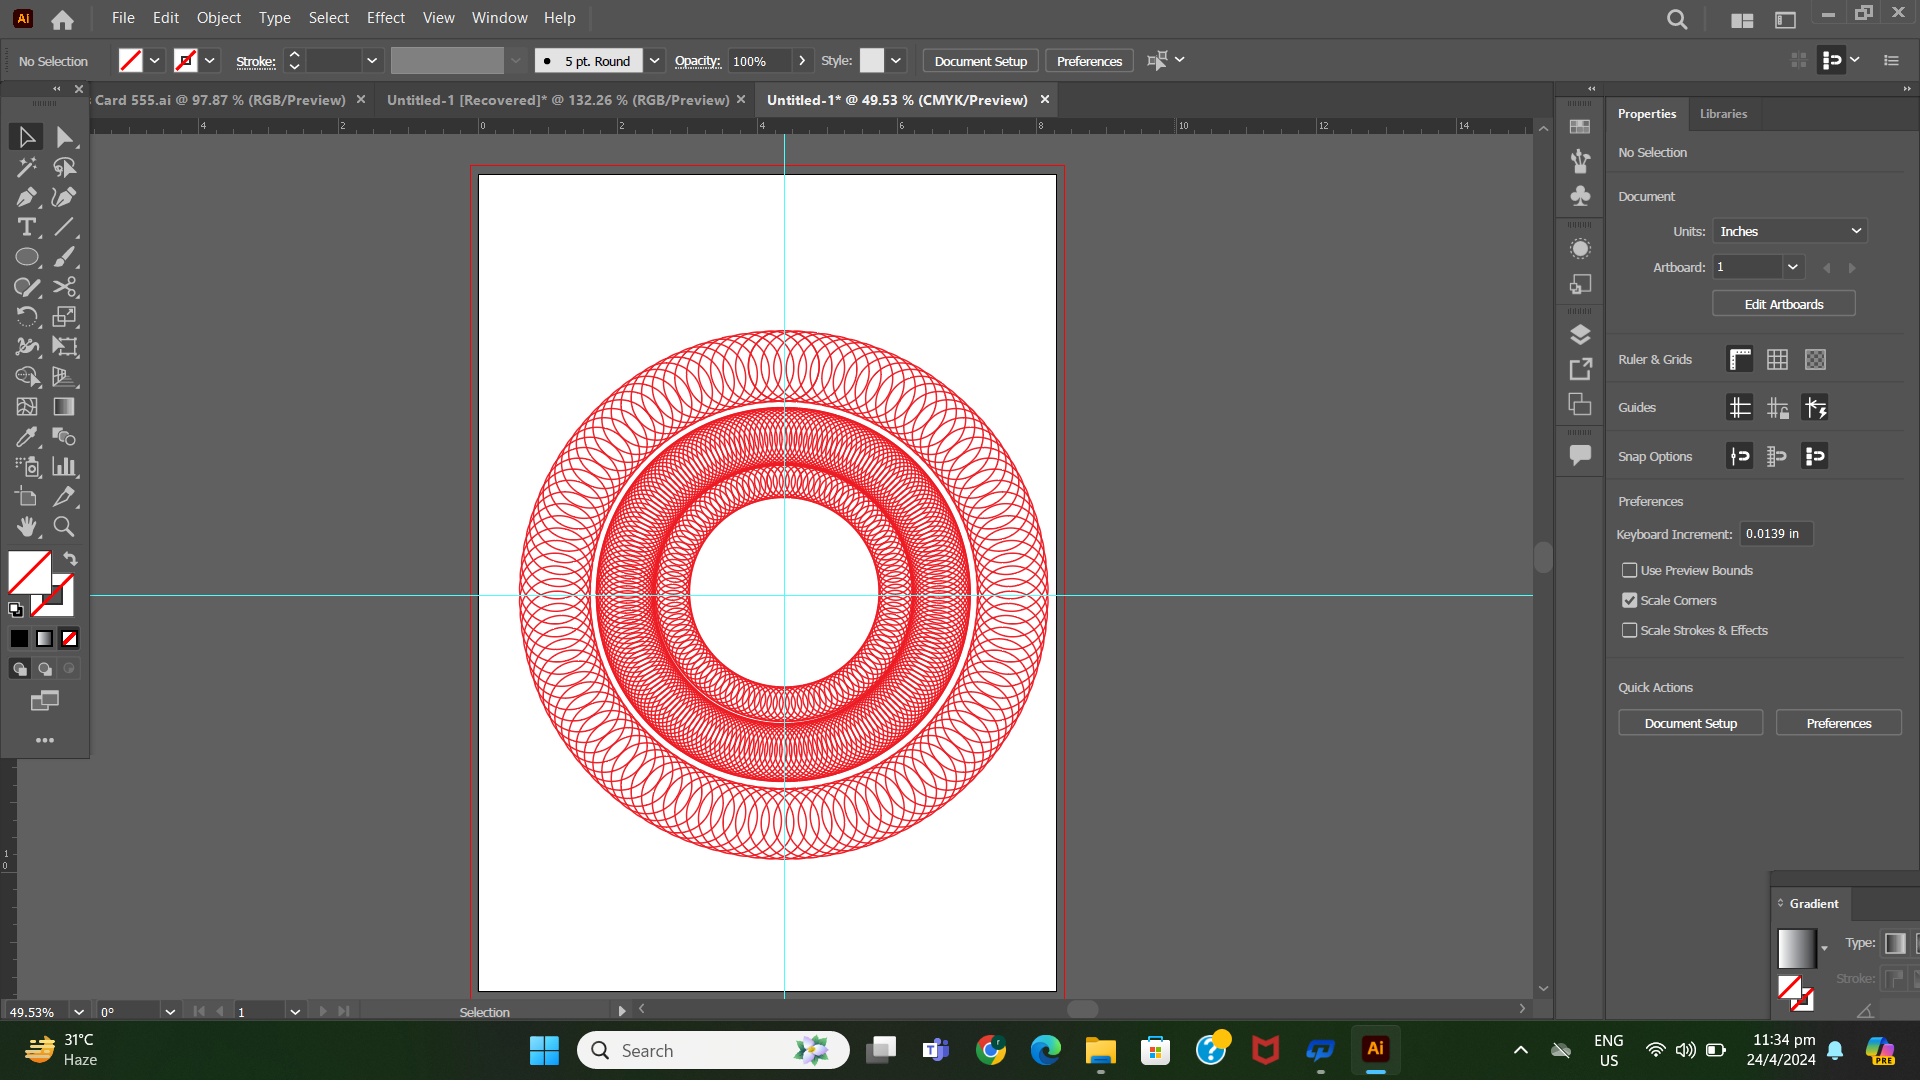1920x1080 pixels.
Task: Uncheck Scale Corners checkbox
Action: click(1629, 600)
